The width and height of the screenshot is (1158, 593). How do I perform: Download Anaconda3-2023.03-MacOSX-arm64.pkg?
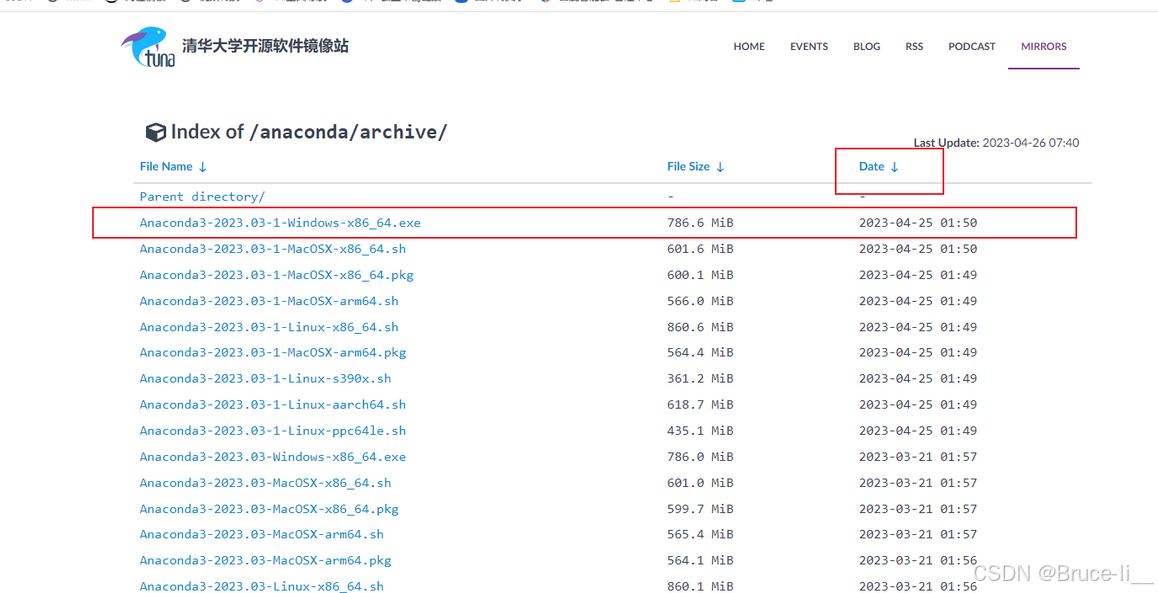coord(265,561)
